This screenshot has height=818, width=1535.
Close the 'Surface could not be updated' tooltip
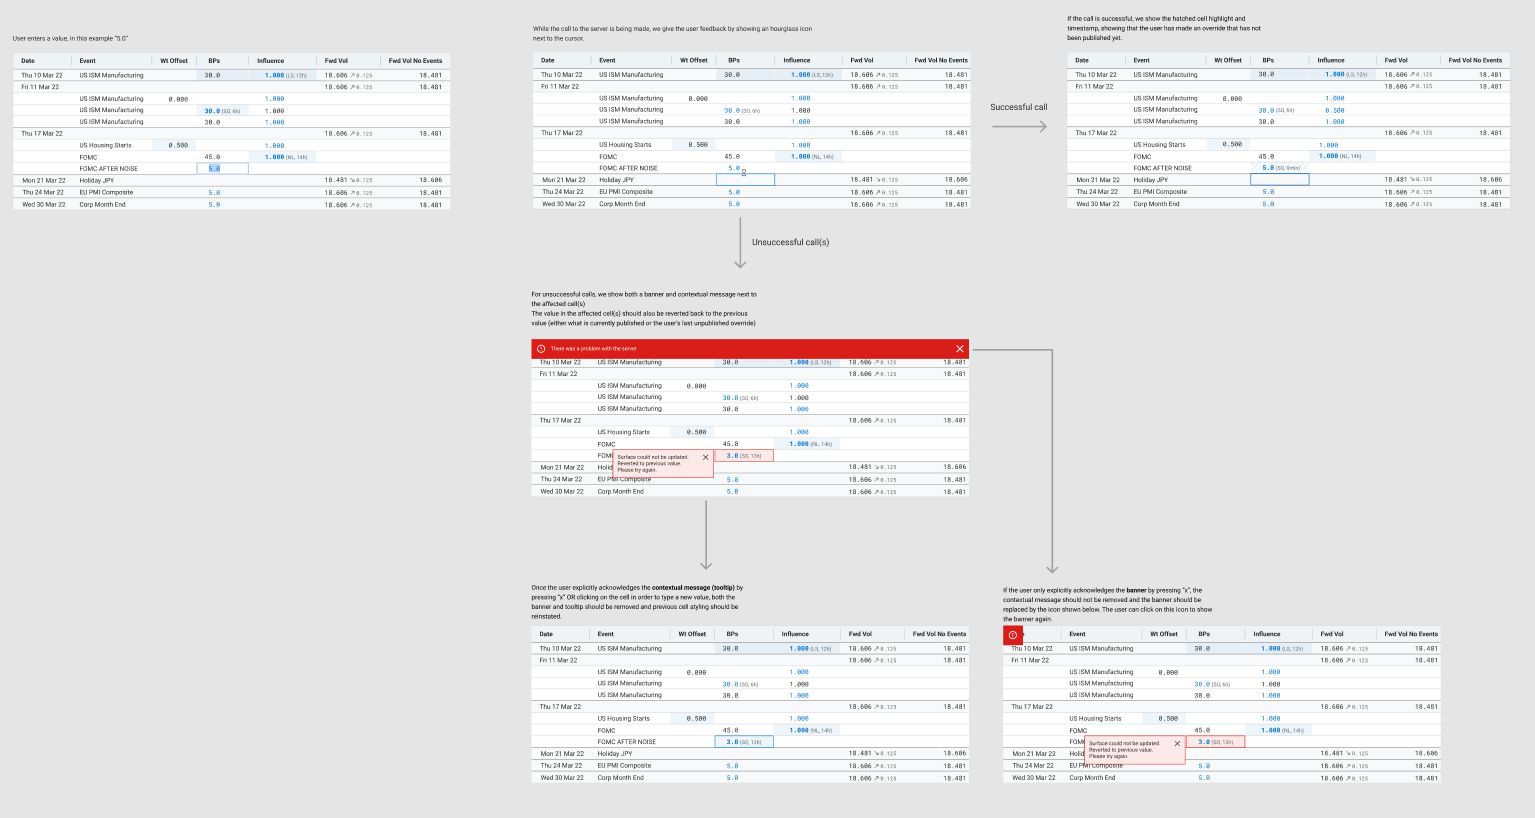click(705, 456)
